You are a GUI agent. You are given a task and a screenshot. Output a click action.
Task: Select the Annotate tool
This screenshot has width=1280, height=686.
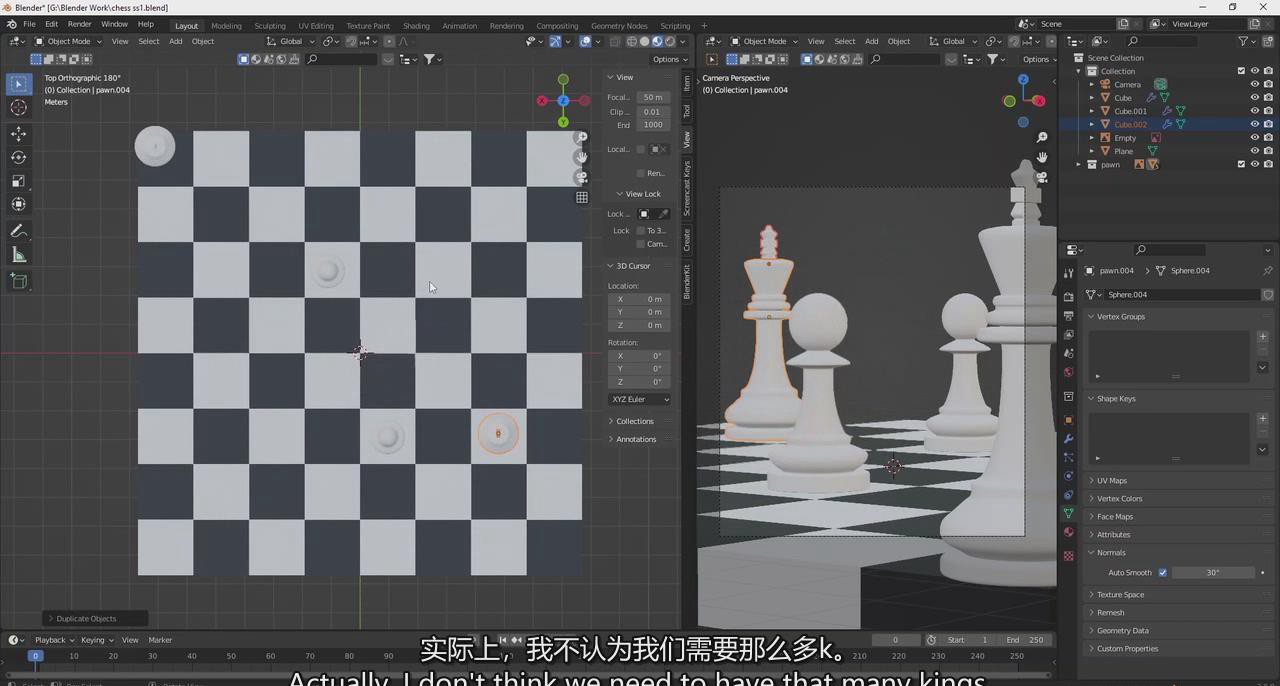click(x=19, y=231)
